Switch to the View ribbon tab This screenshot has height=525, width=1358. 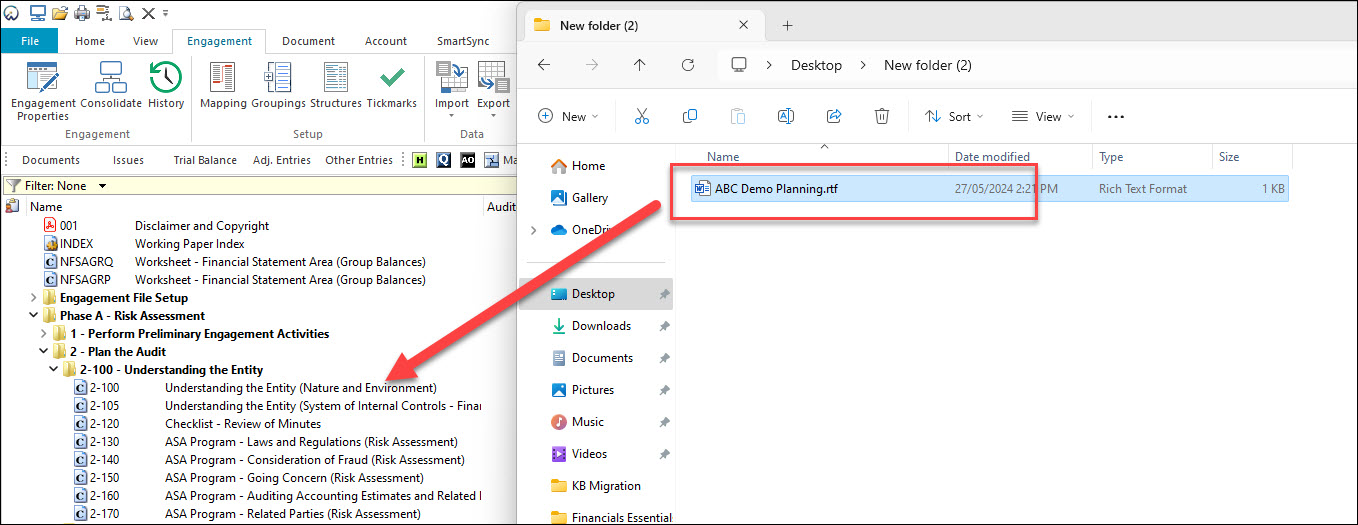[146, 41]
